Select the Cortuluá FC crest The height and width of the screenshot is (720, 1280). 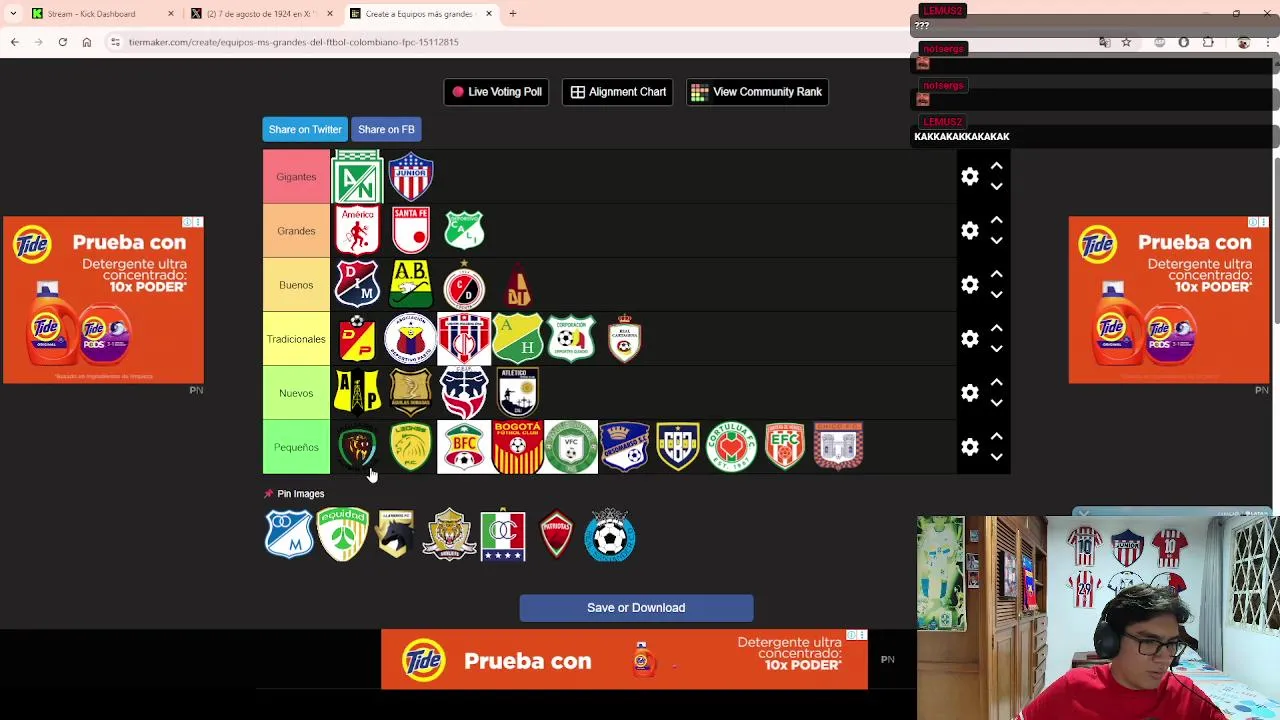pos(732,447)
